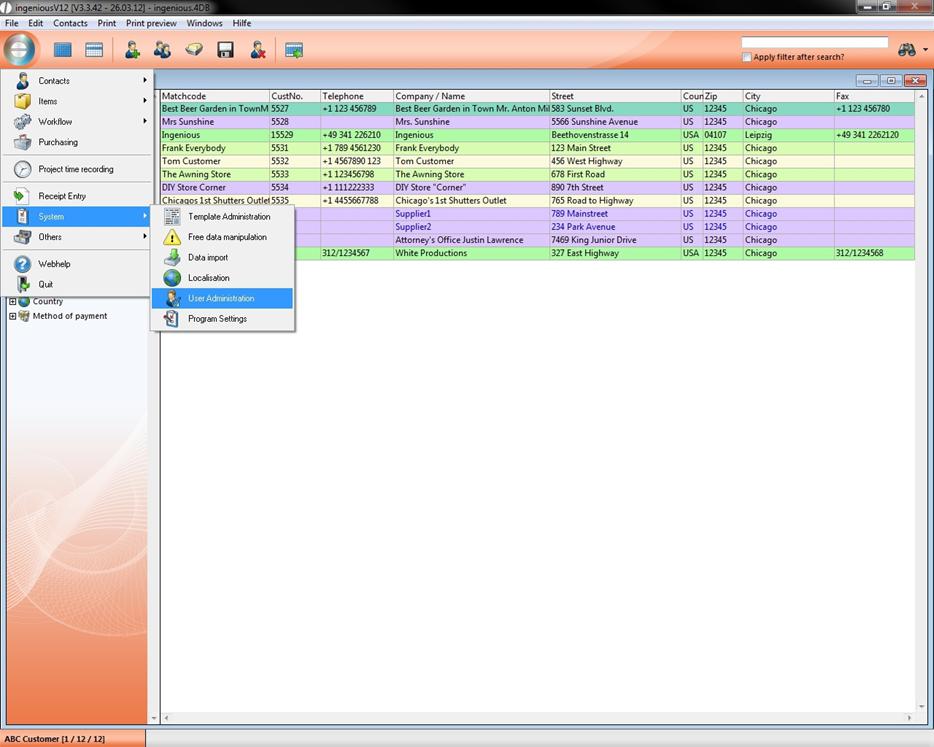Screen dimensions: 934x747
Task: Select Free data manipulation warning entry
Action: (227, 237)
